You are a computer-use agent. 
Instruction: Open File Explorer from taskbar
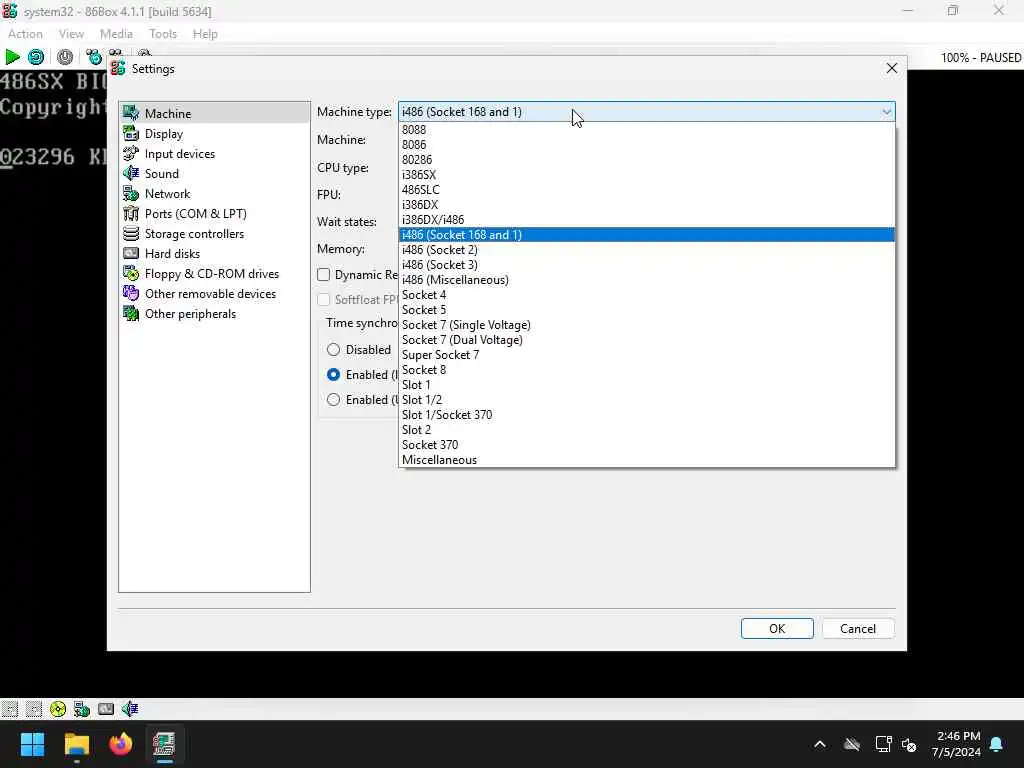[76, 744]
